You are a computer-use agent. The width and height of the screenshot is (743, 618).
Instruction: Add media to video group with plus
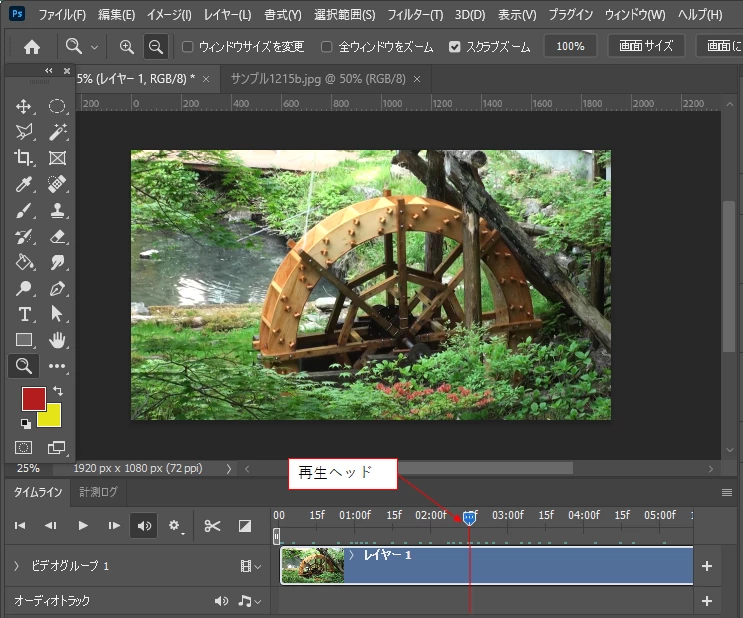[x=707, y=566]
